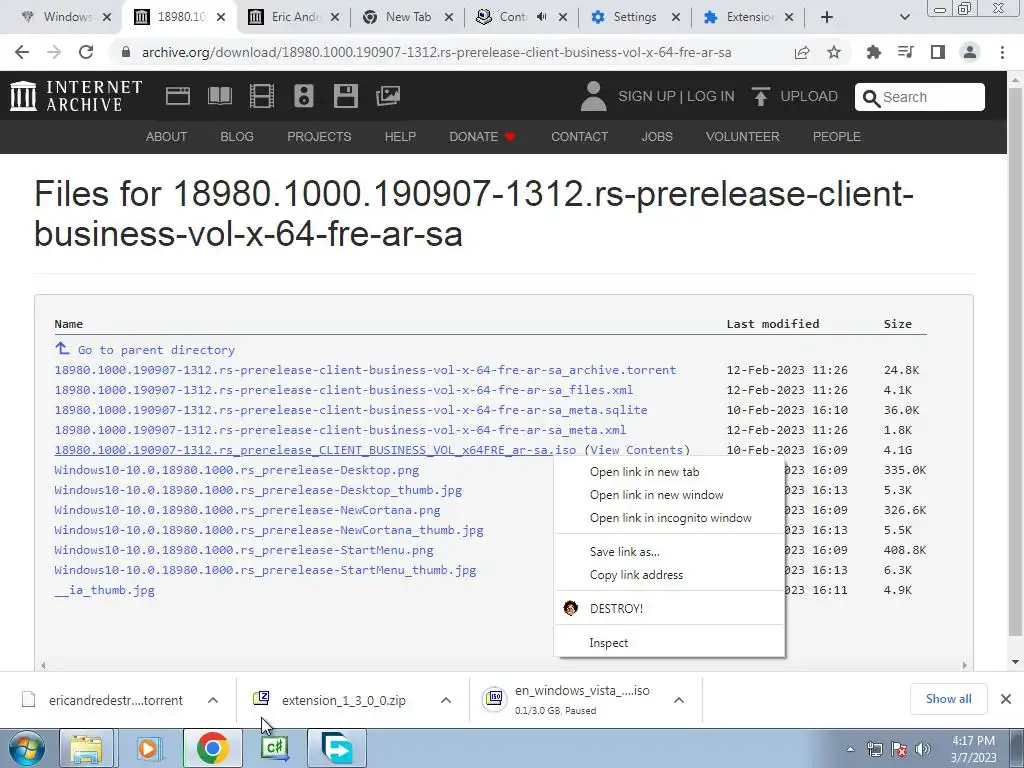Open the media control icon in toolbar
1024x768 pixels.
[905, 52]
